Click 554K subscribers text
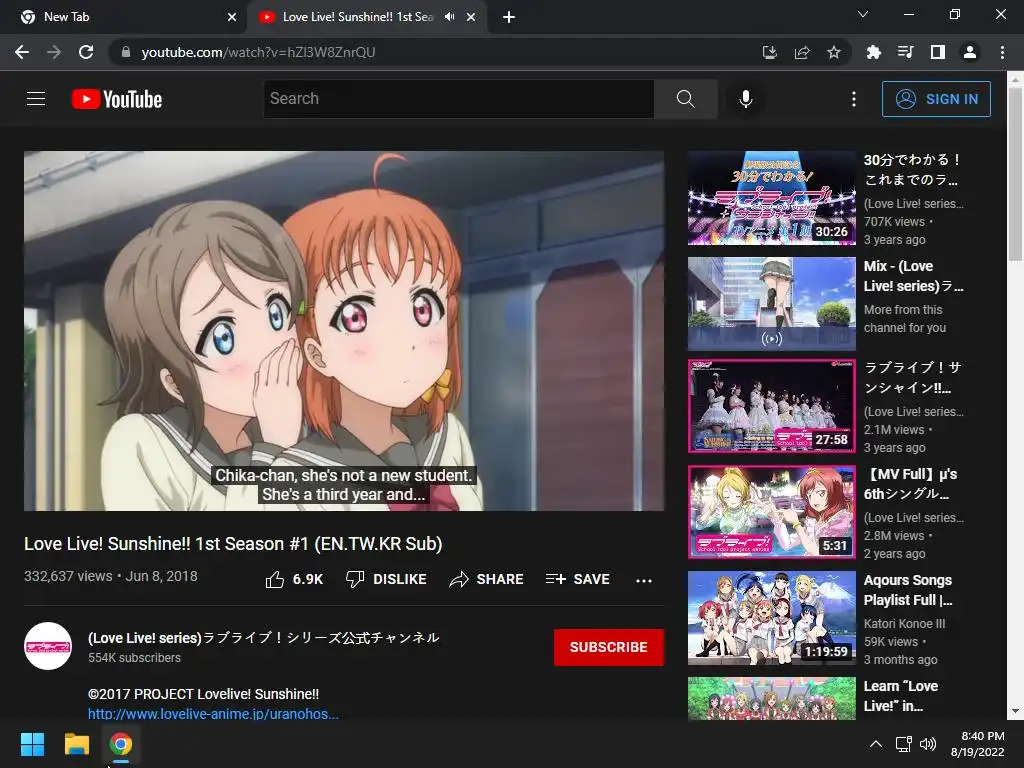1024x768 pixels. [x=135, y=658]
